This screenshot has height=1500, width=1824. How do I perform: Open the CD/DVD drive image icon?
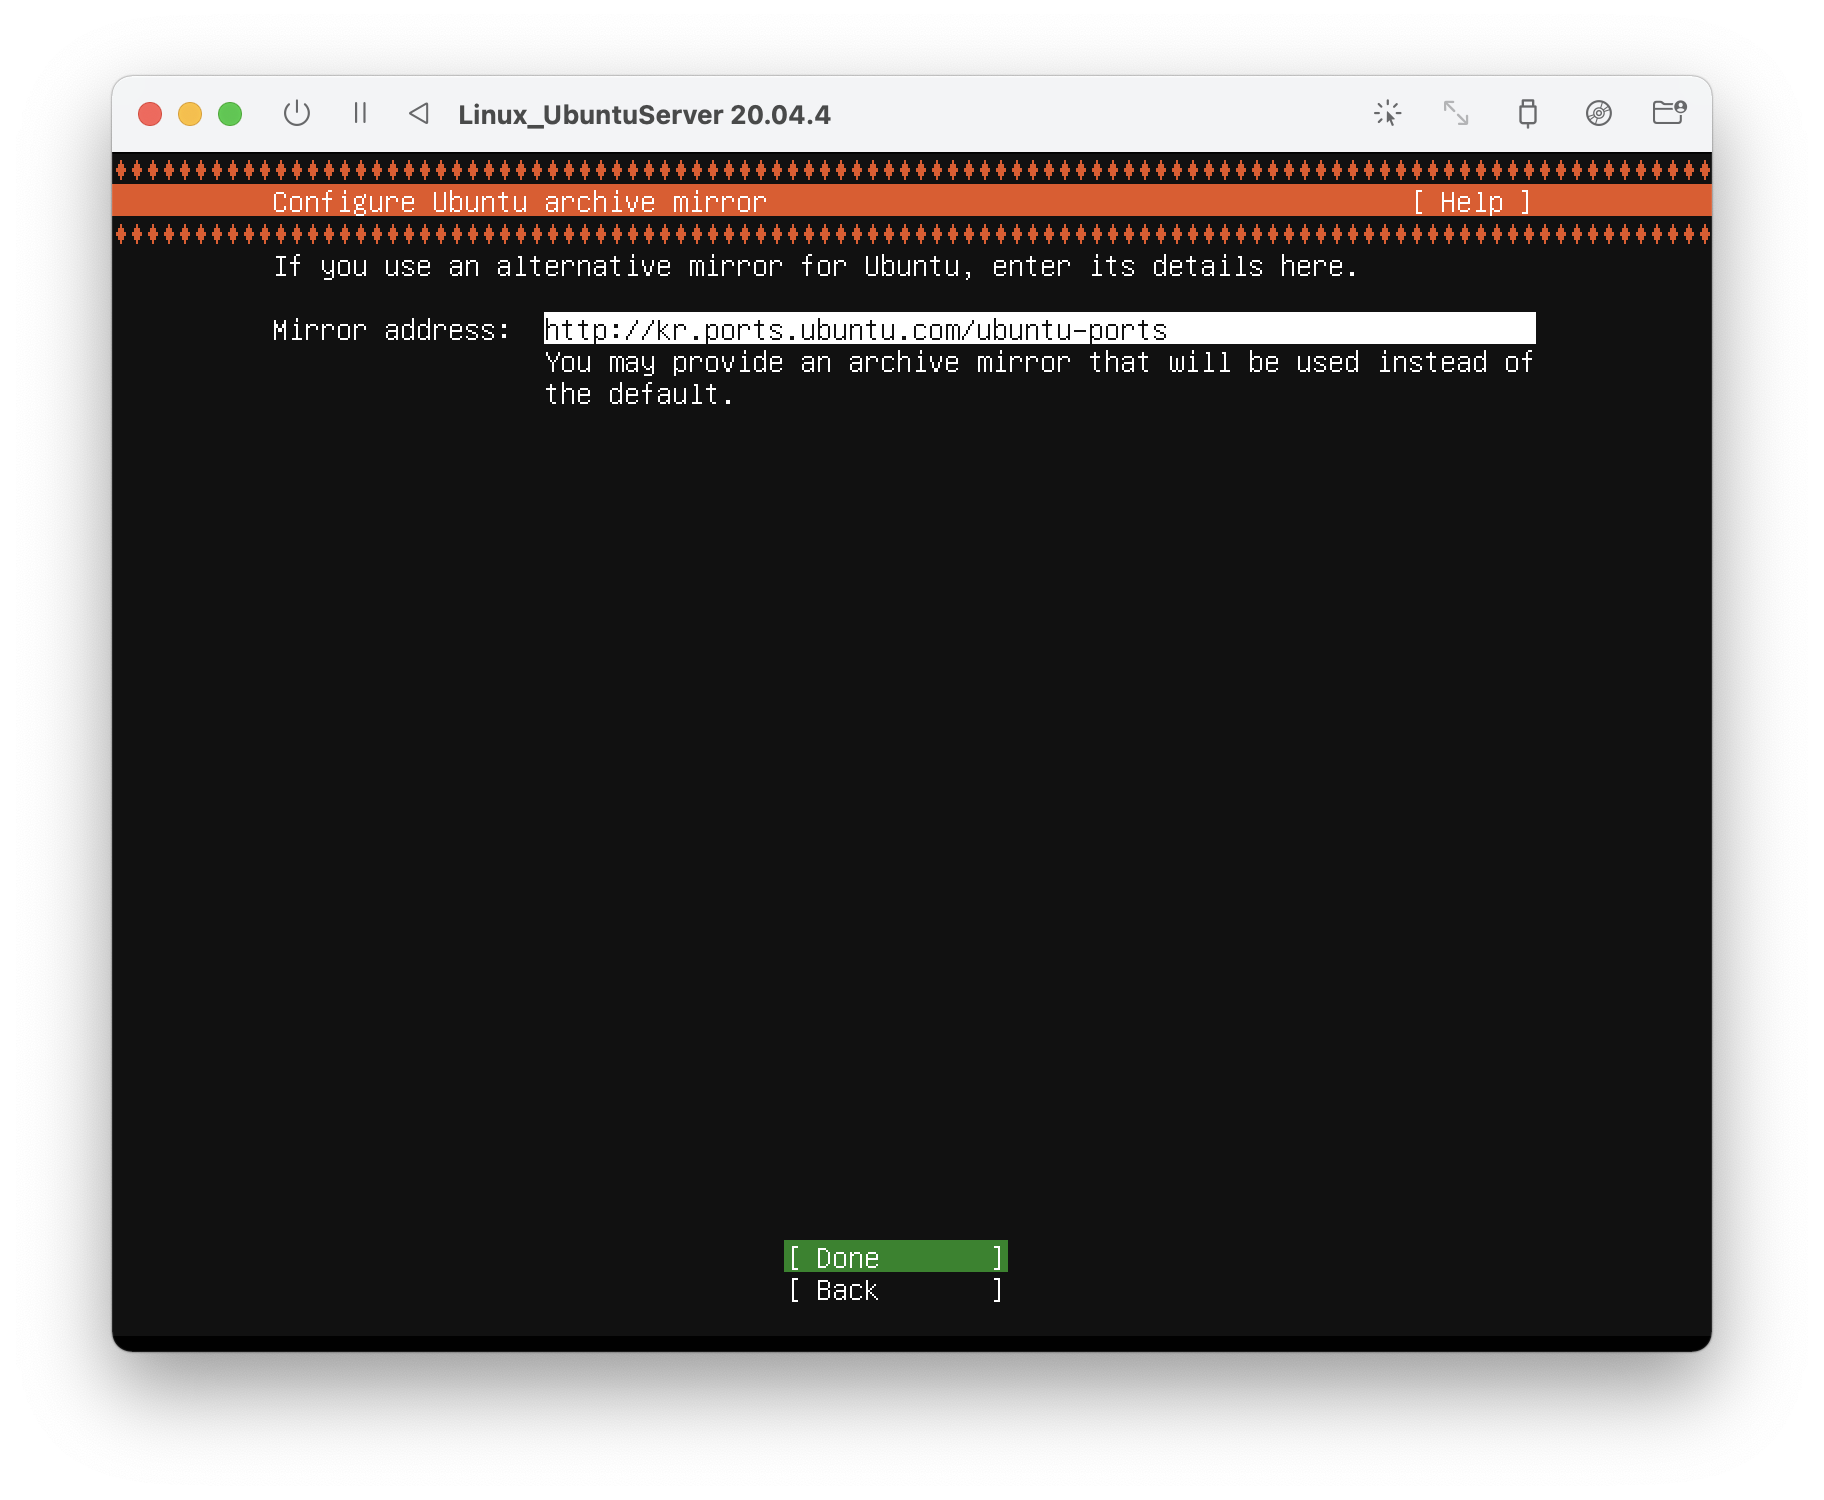coord(1599,114)
